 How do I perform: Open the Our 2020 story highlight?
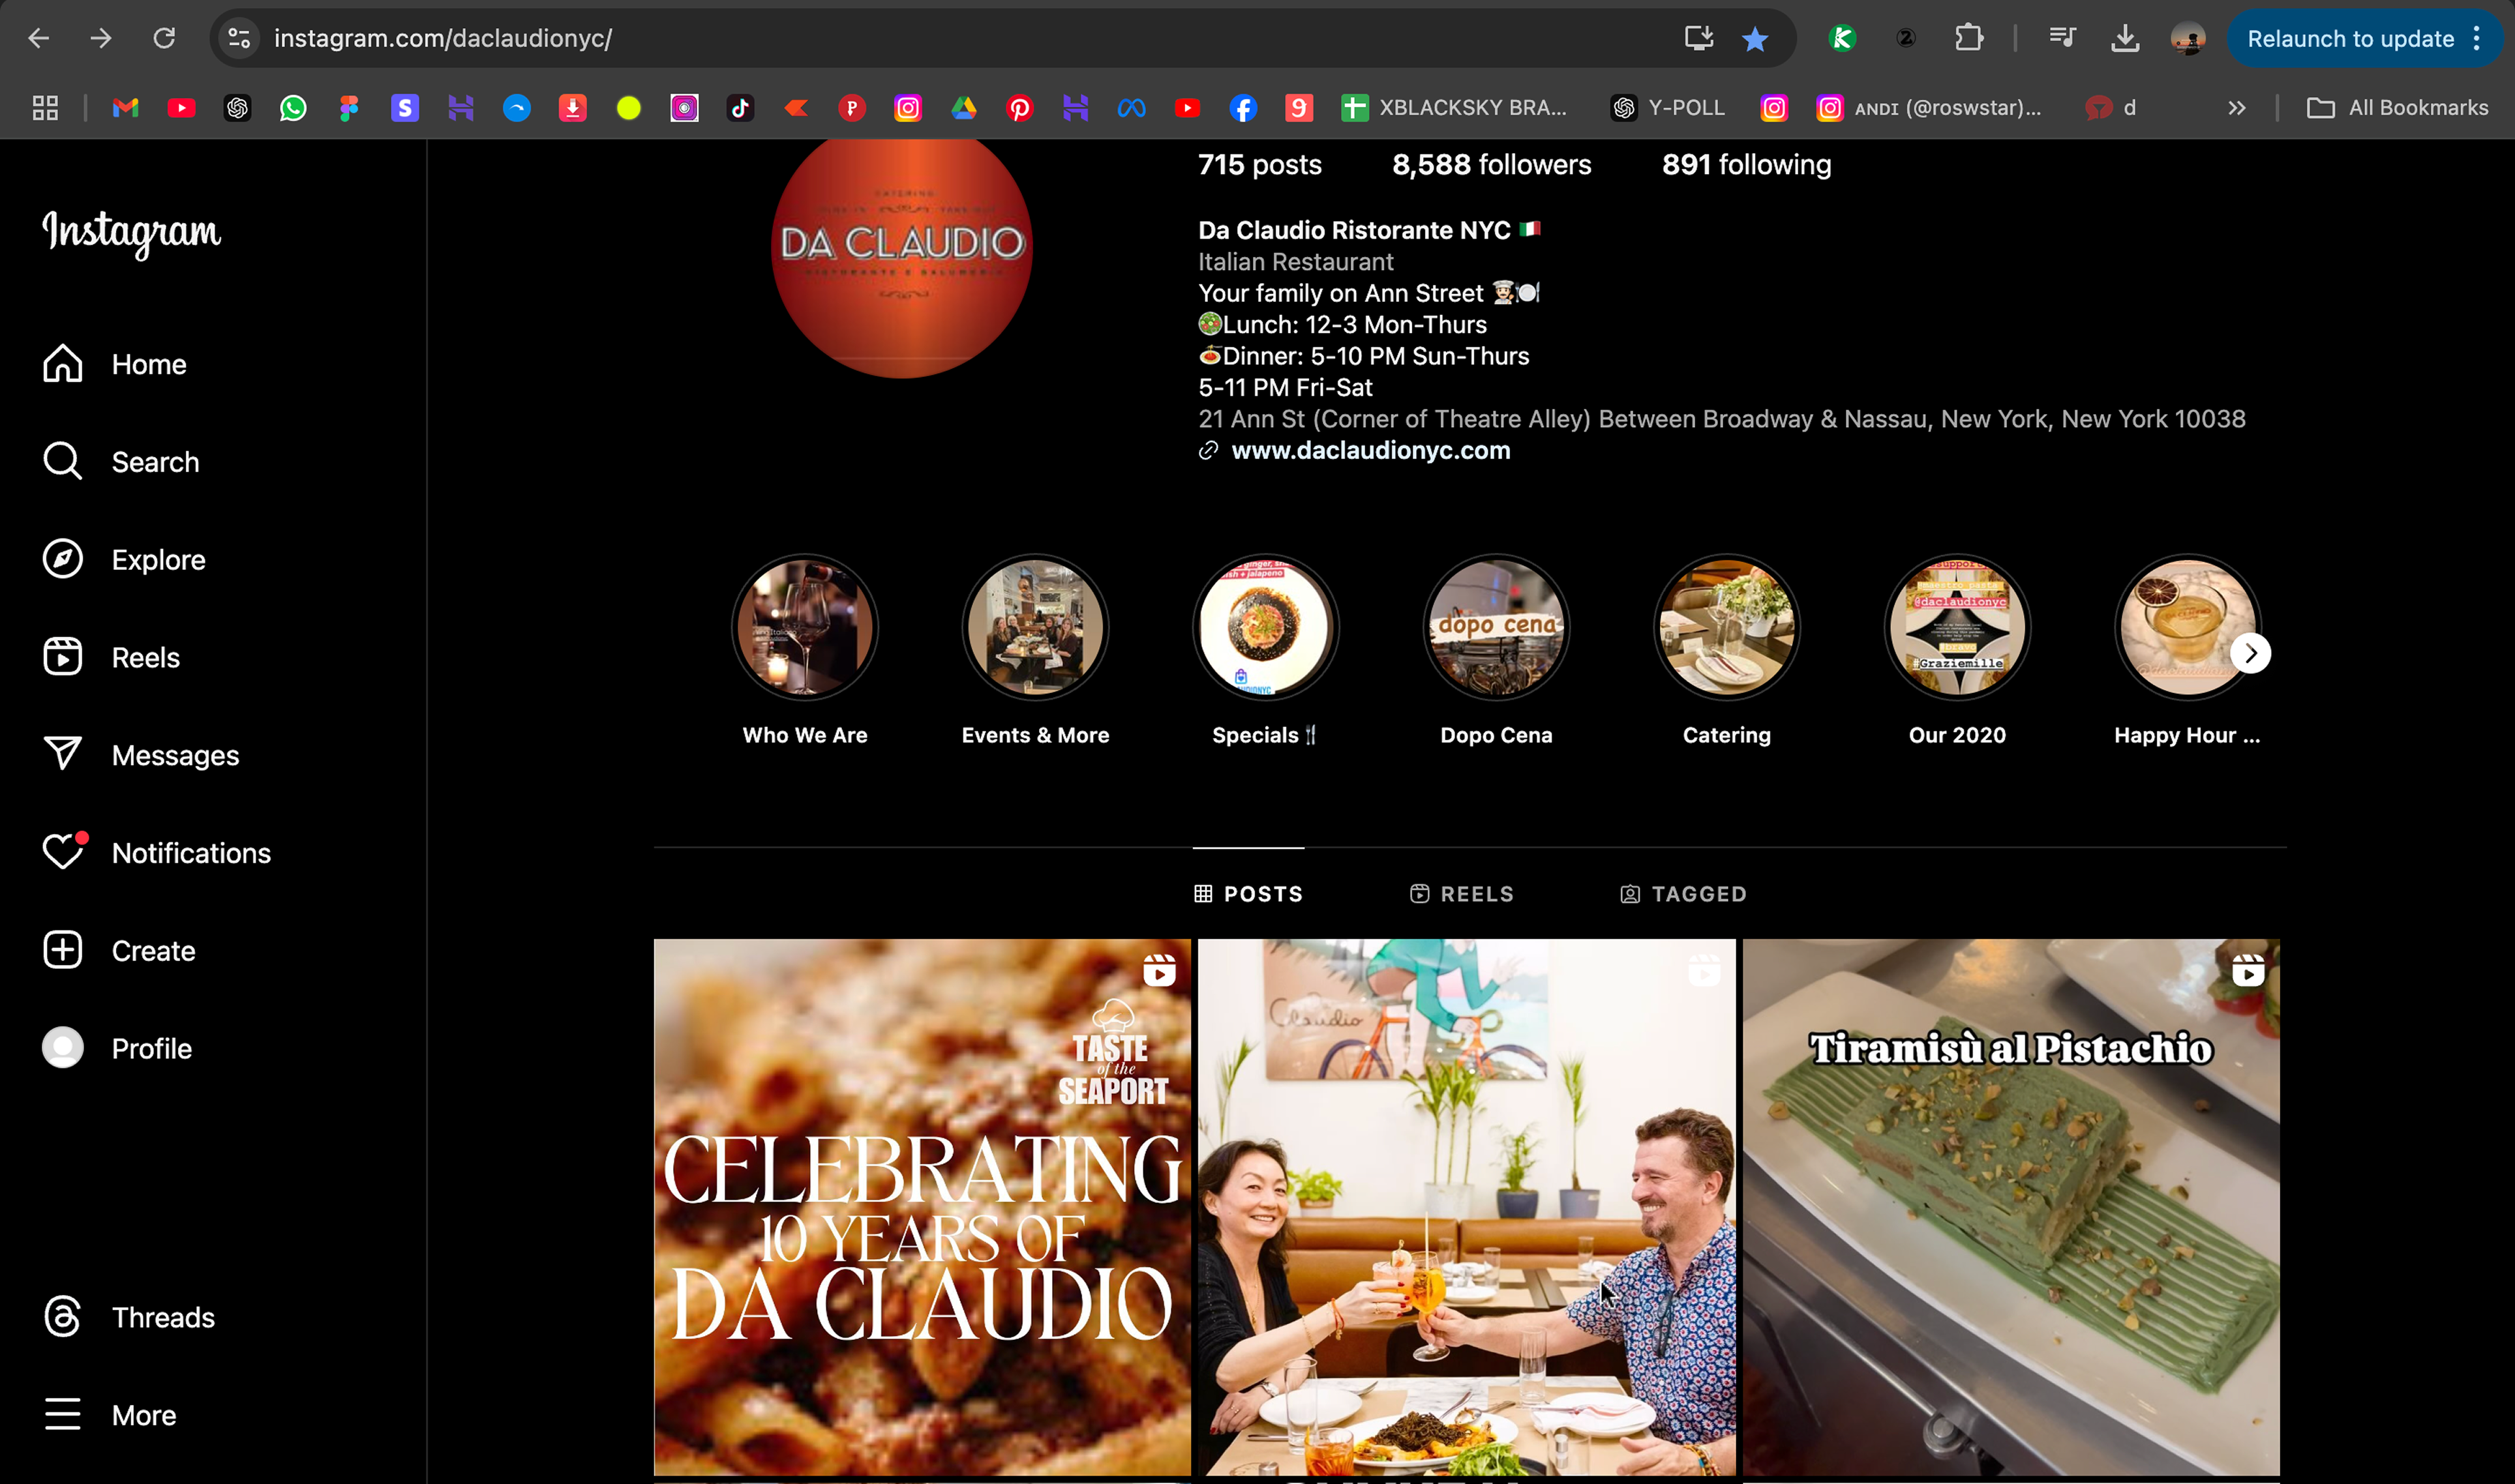[1957, 651]
